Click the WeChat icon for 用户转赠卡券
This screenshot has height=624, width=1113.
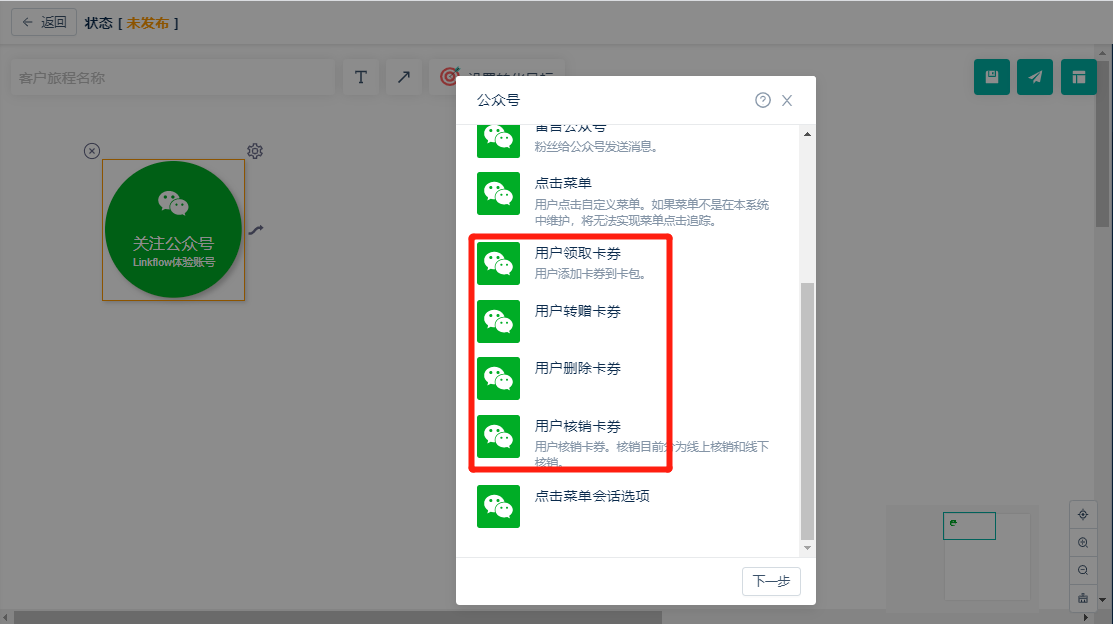point(498,322)
